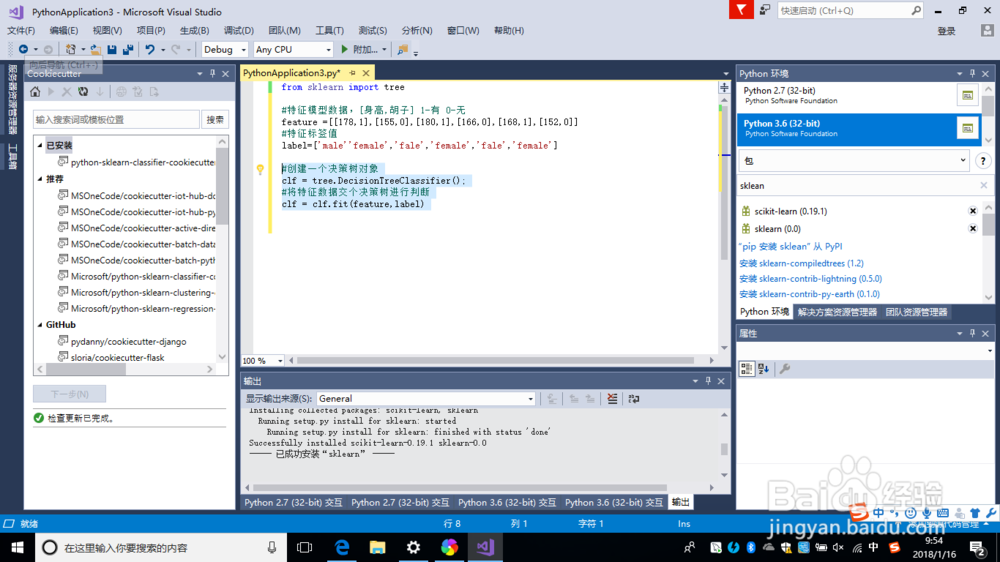Viewport: 1000px width, 562px height.
Task: Pin the Properties panel
Action: 972,333
